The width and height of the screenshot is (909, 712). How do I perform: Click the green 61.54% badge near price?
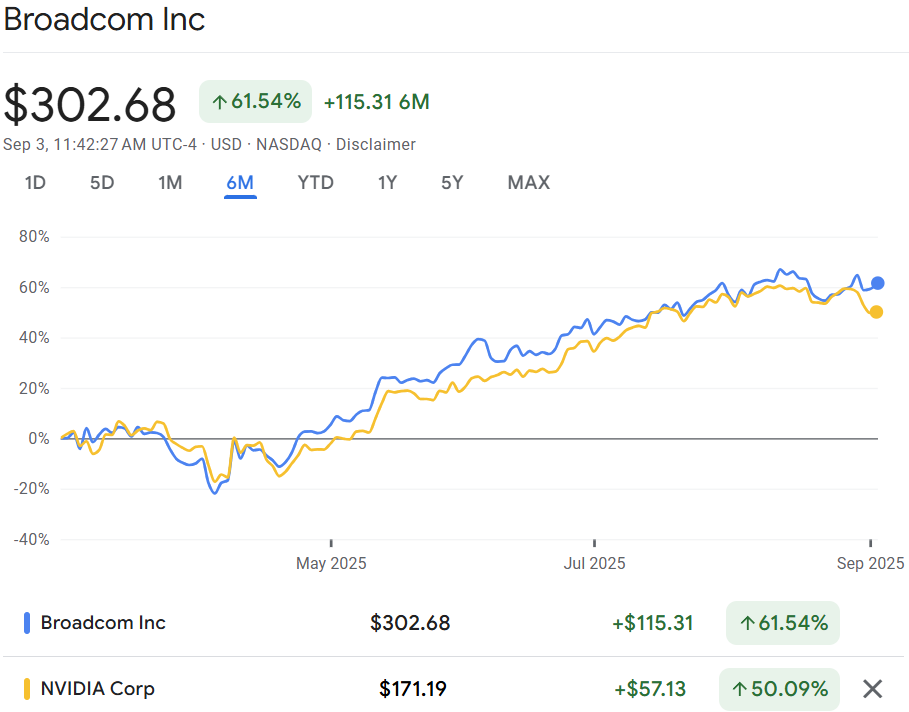pyautogui.click(x=256, y=101)
